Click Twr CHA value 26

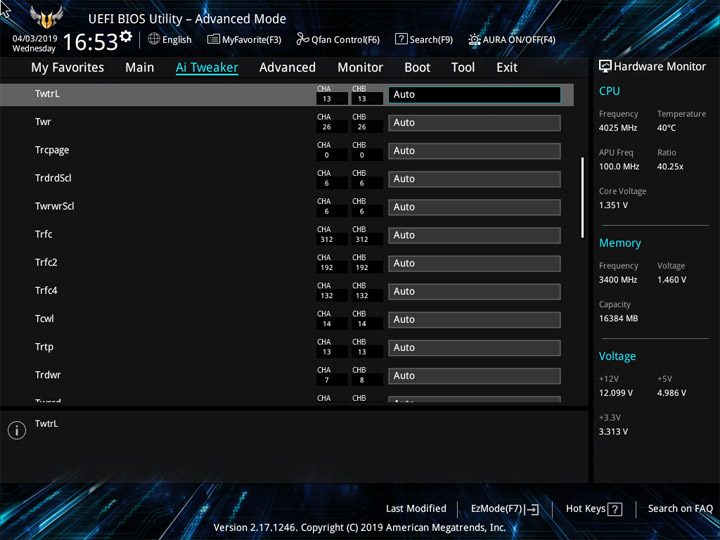(327, 127)
